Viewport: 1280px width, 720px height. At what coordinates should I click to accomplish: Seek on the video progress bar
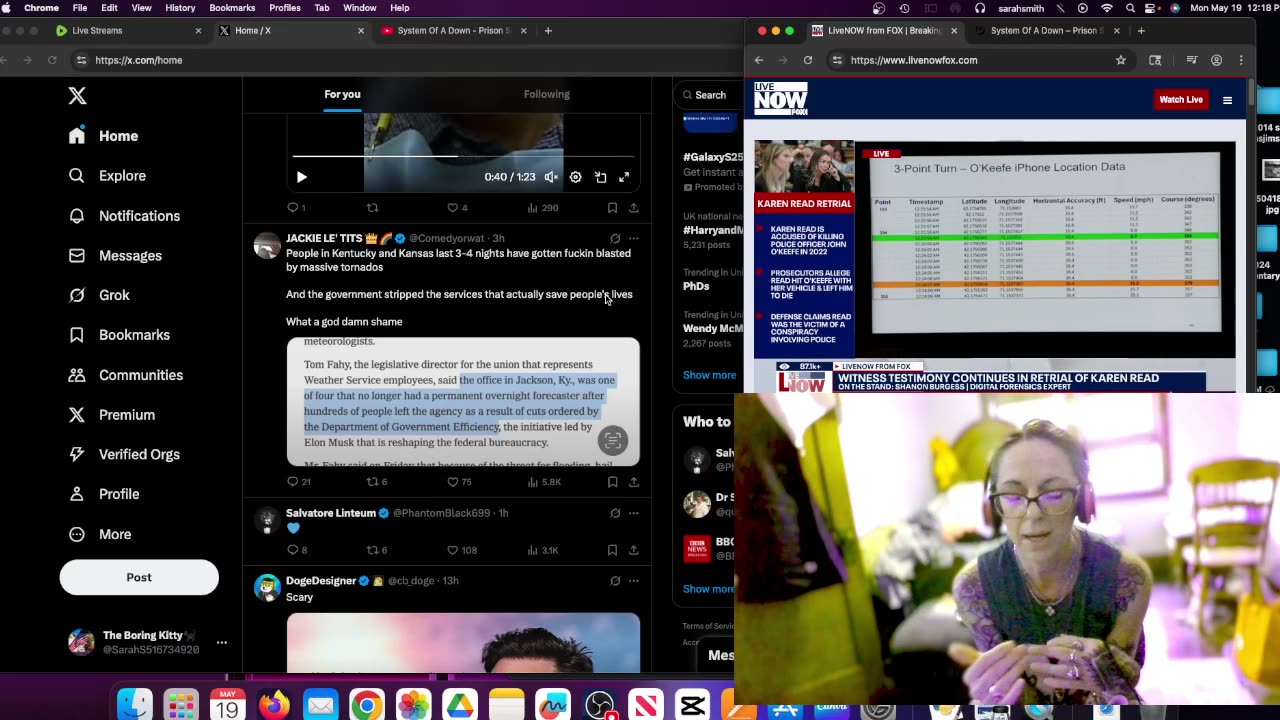[463, 156]
